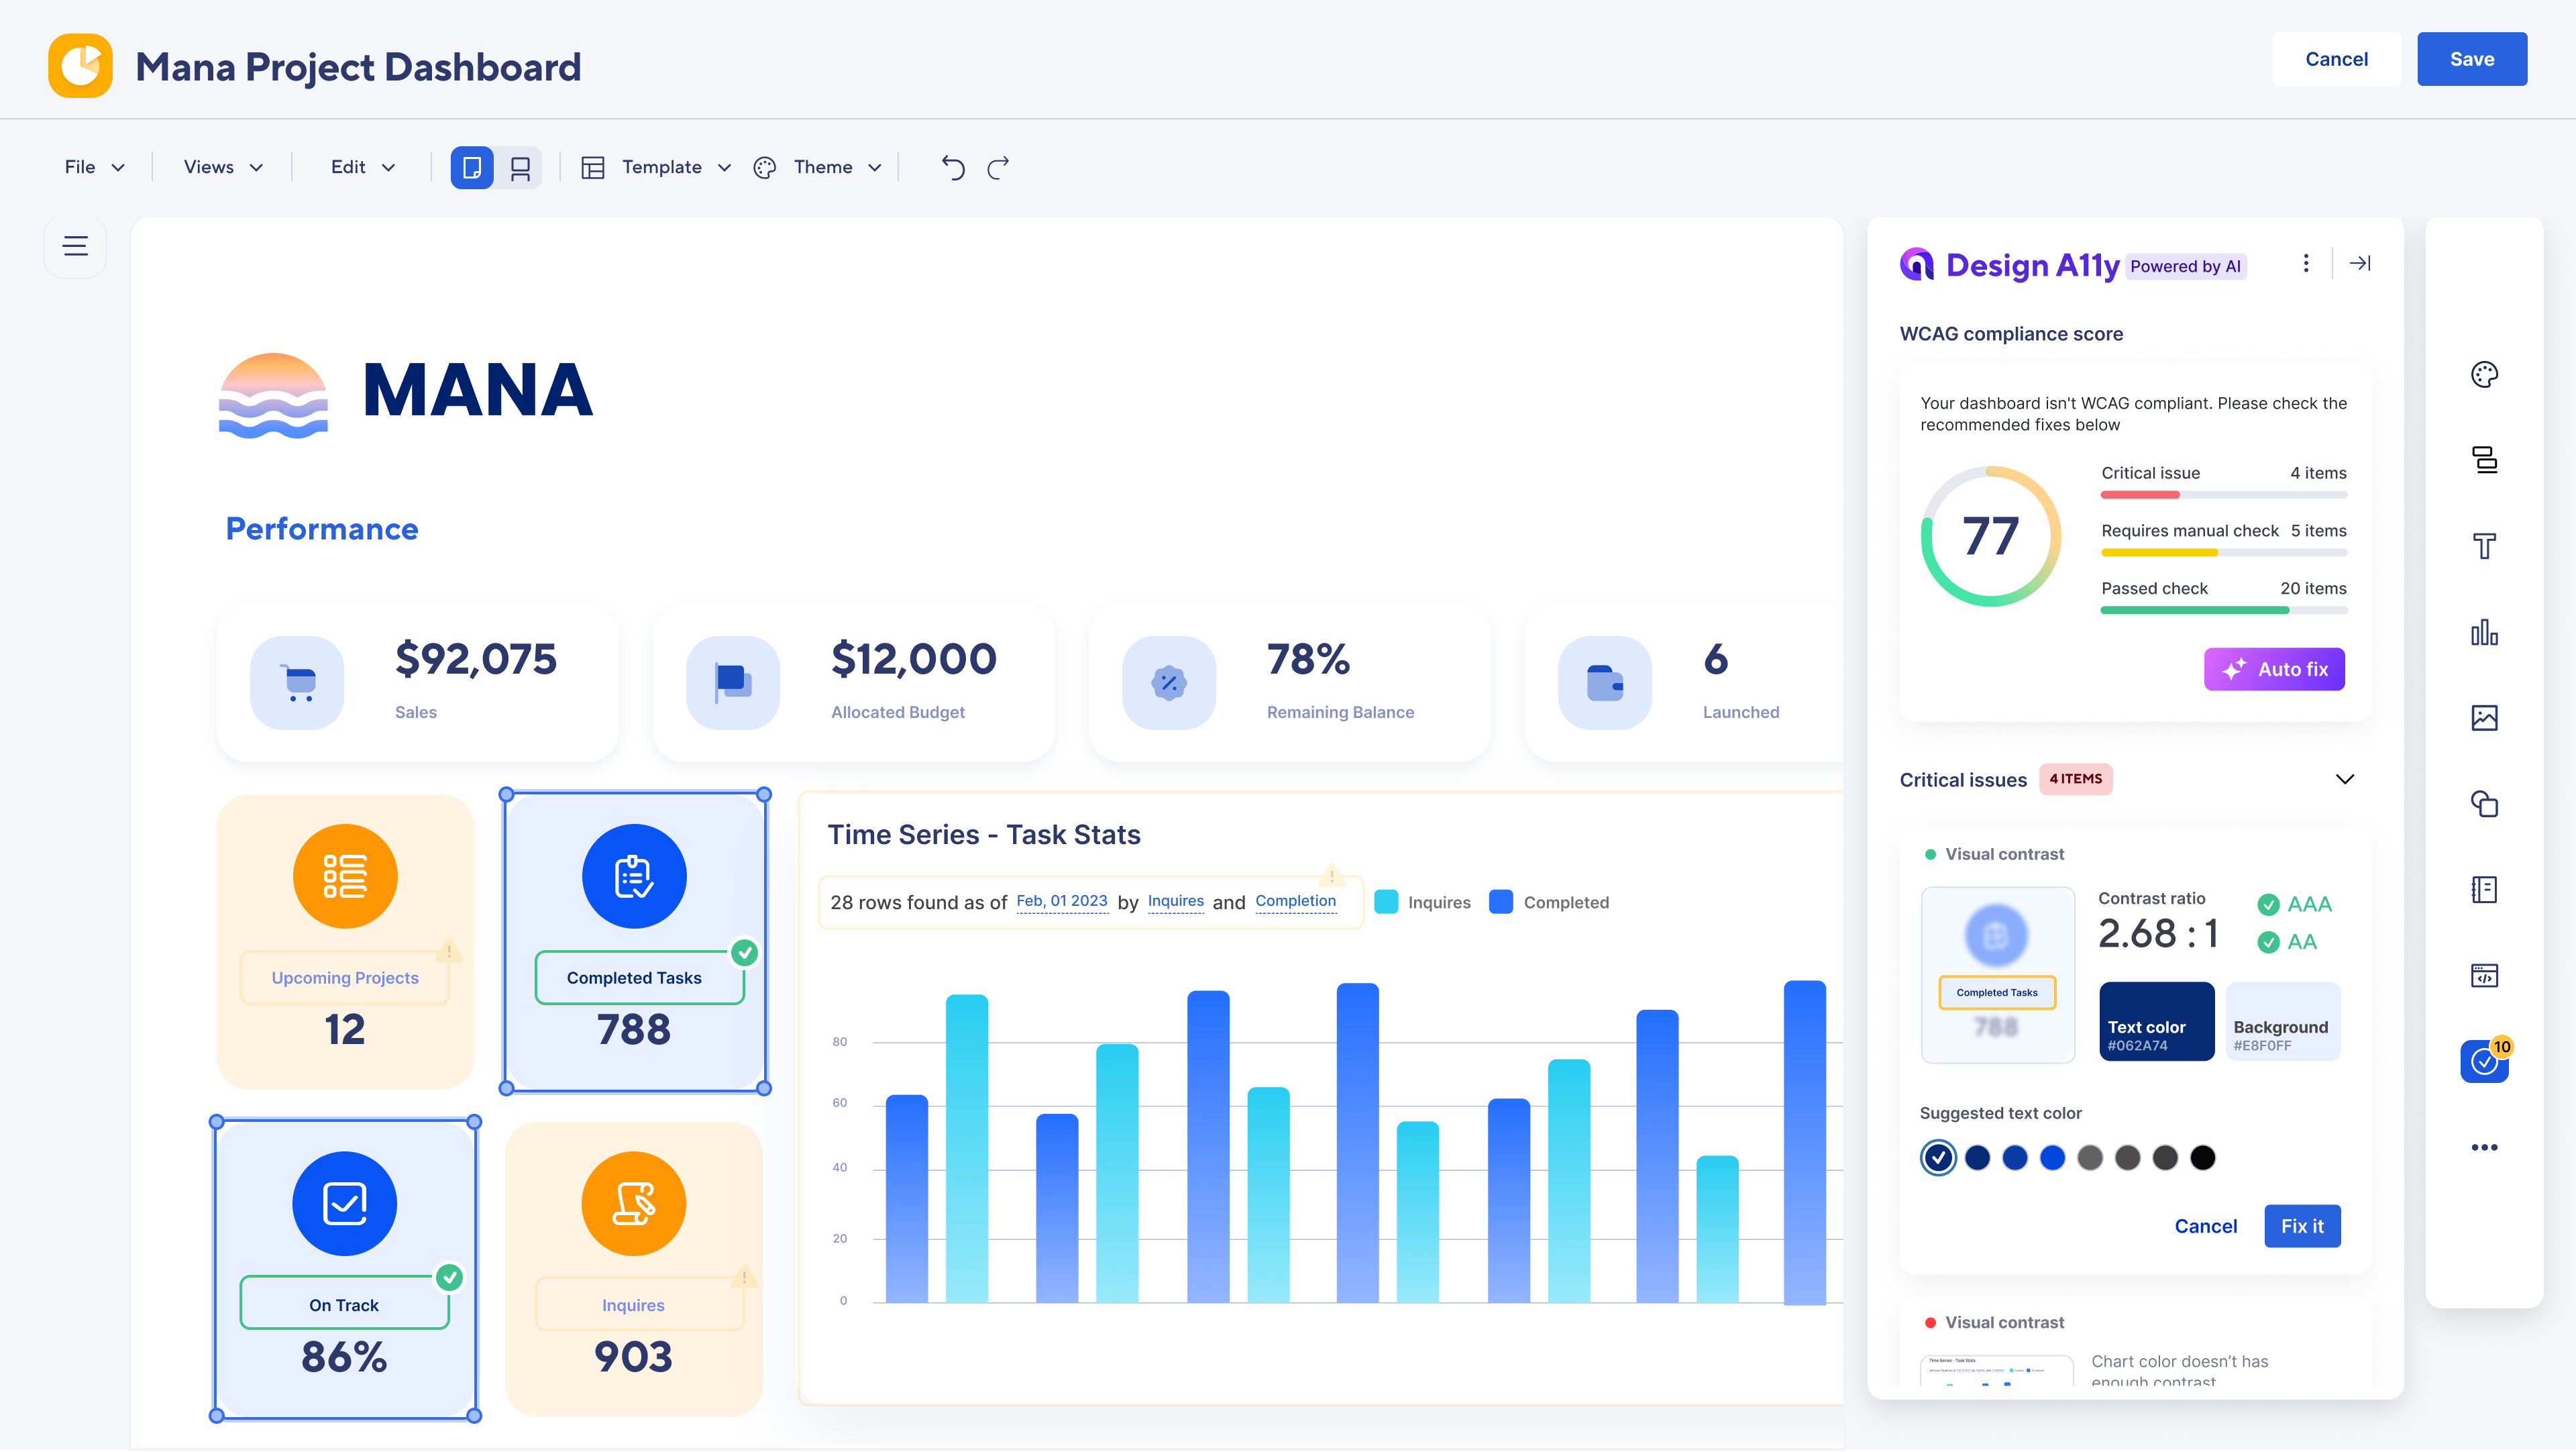Select the Text tool in sidebar
Viewport: 2576px width, 1452px height.
click(2484, 546)
